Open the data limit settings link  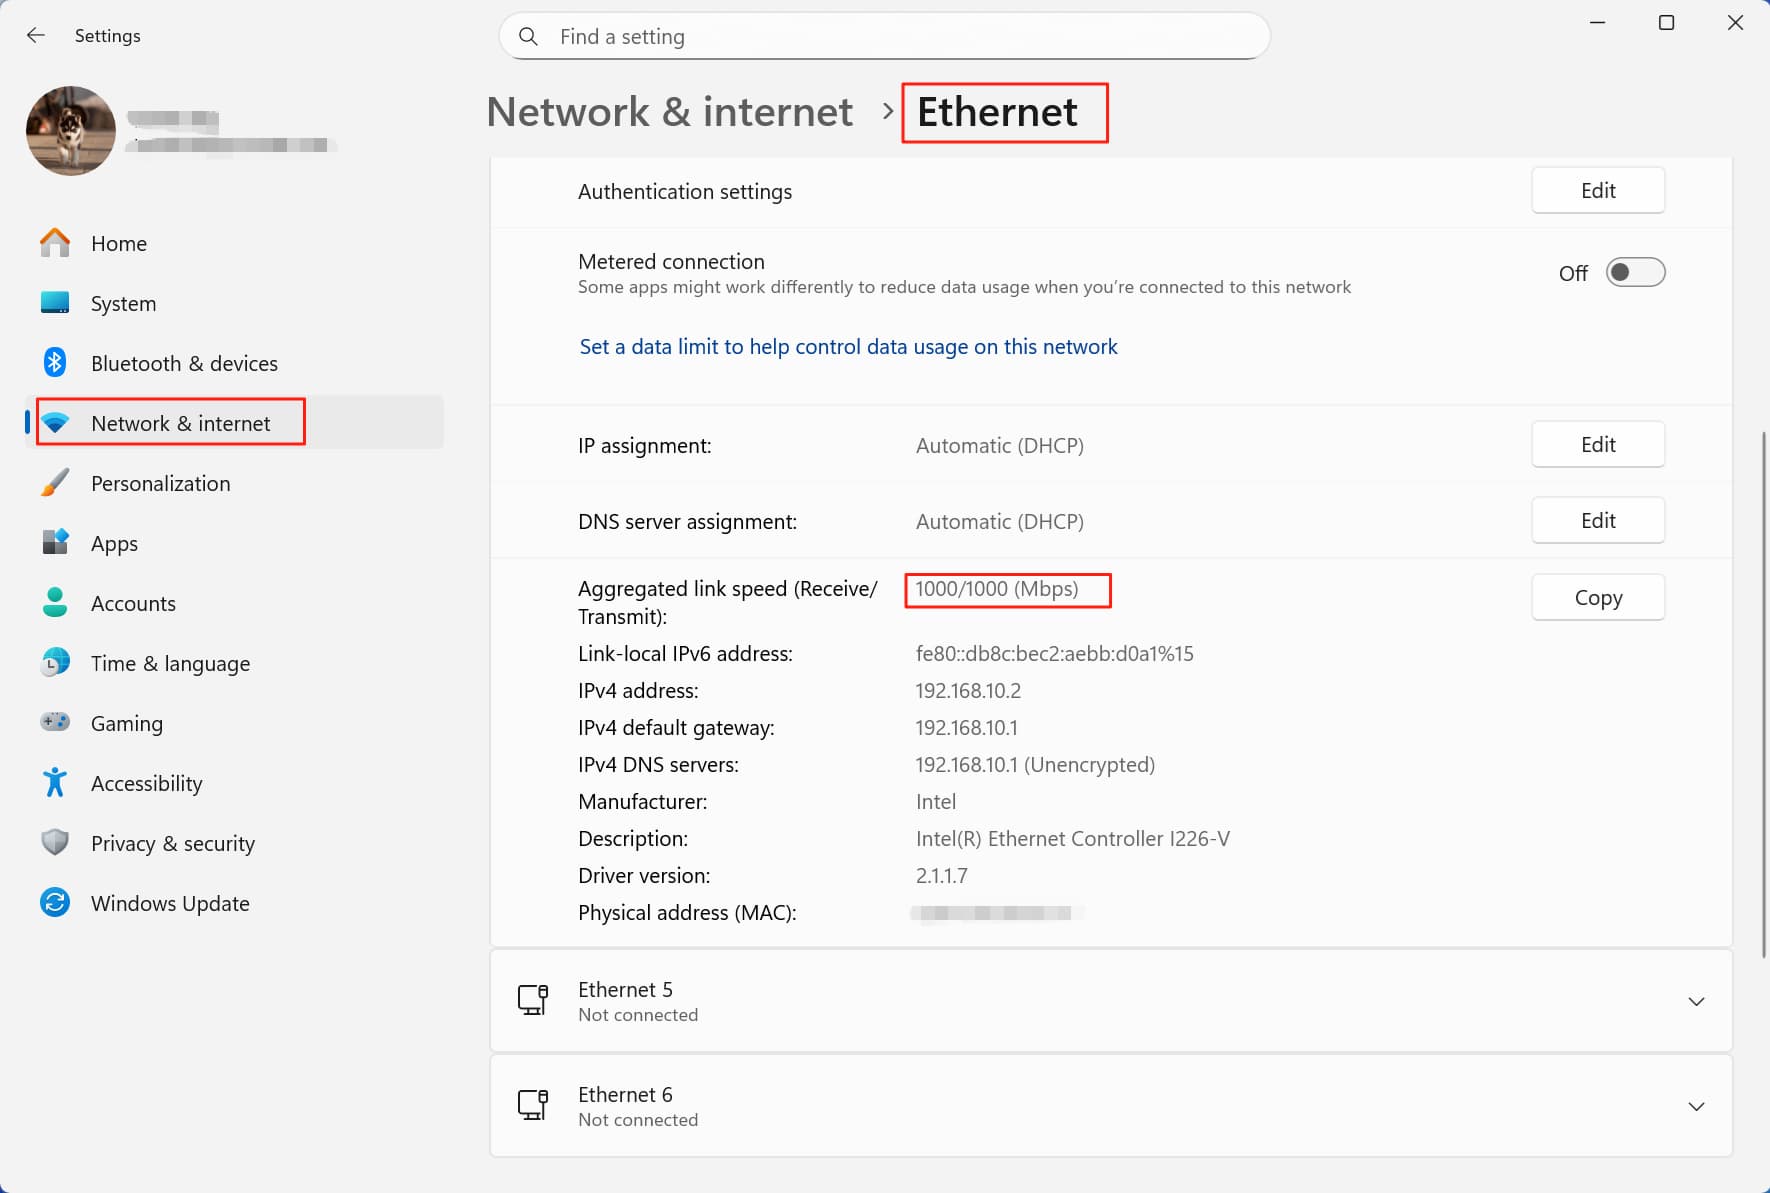[848, 346]
